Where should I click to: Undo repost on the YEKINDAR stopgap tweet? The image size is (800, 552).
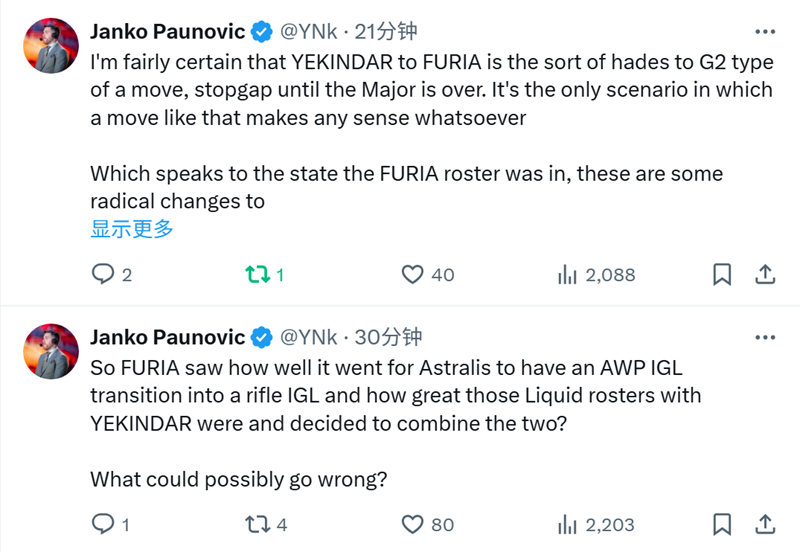tap(258, 274)
